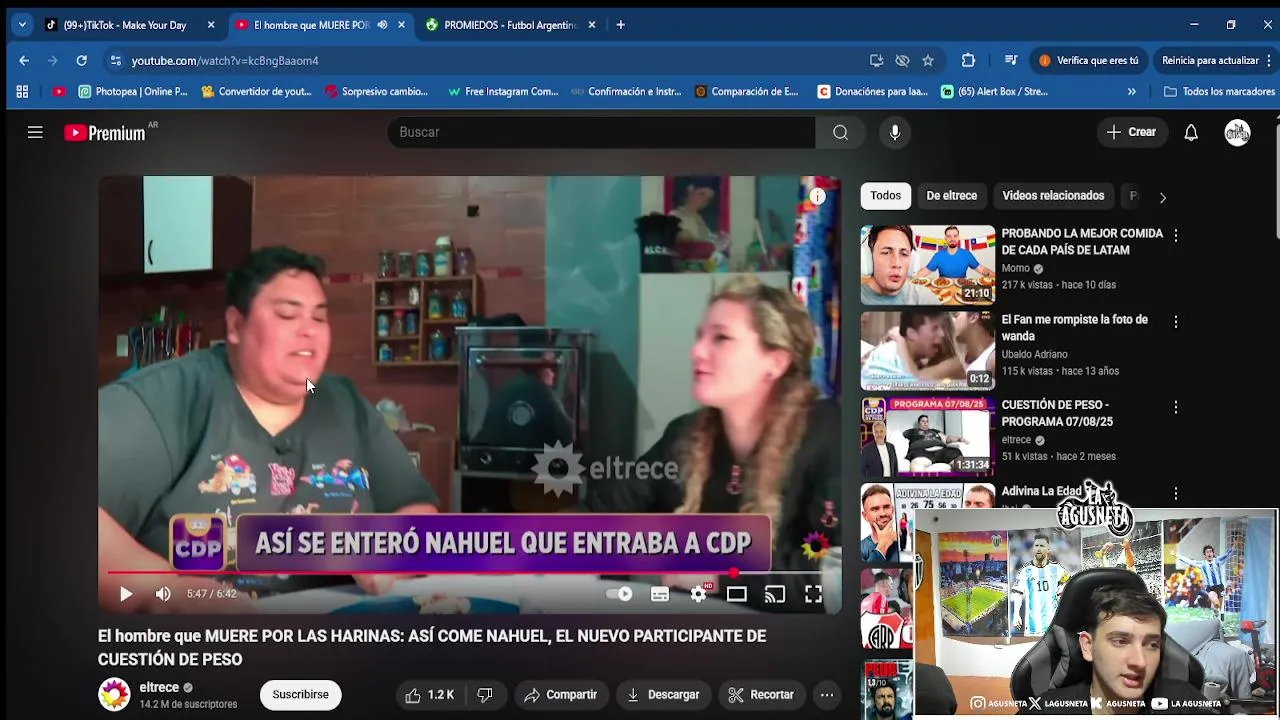This screenshot has height=720, width=1280.
Task: Expand hidden bookmarks with chevron
Action: pyautogui.click(x=1131, y=91)
